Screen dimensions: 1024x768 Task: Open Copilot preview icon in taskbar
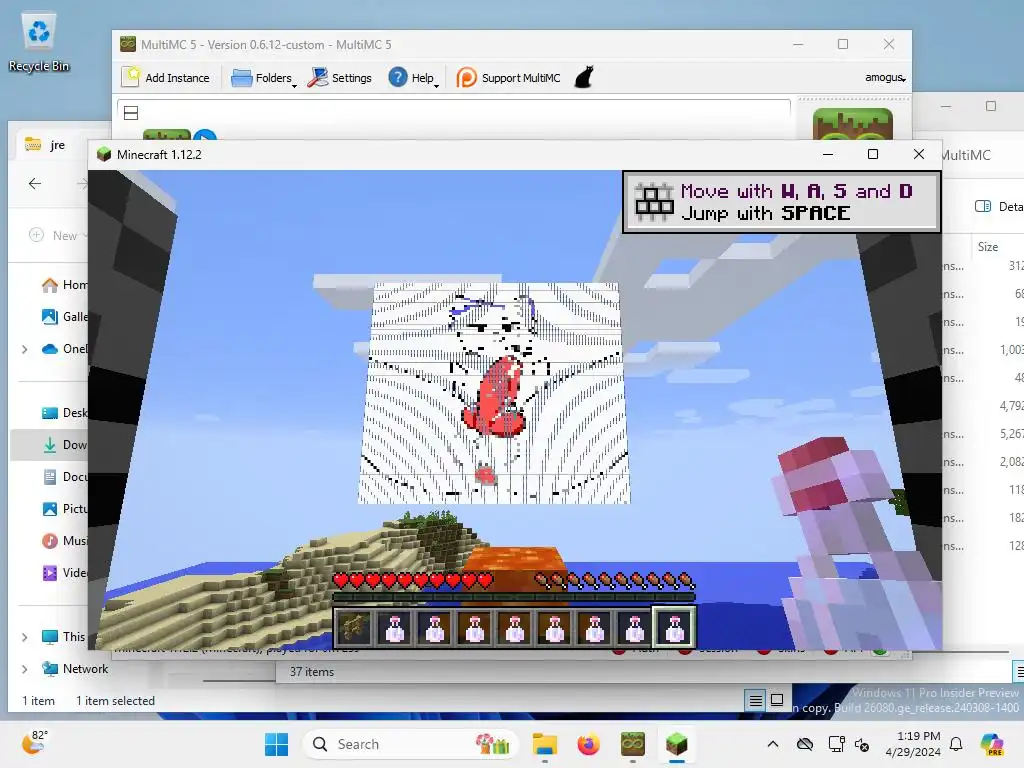(x=991, y=744)
